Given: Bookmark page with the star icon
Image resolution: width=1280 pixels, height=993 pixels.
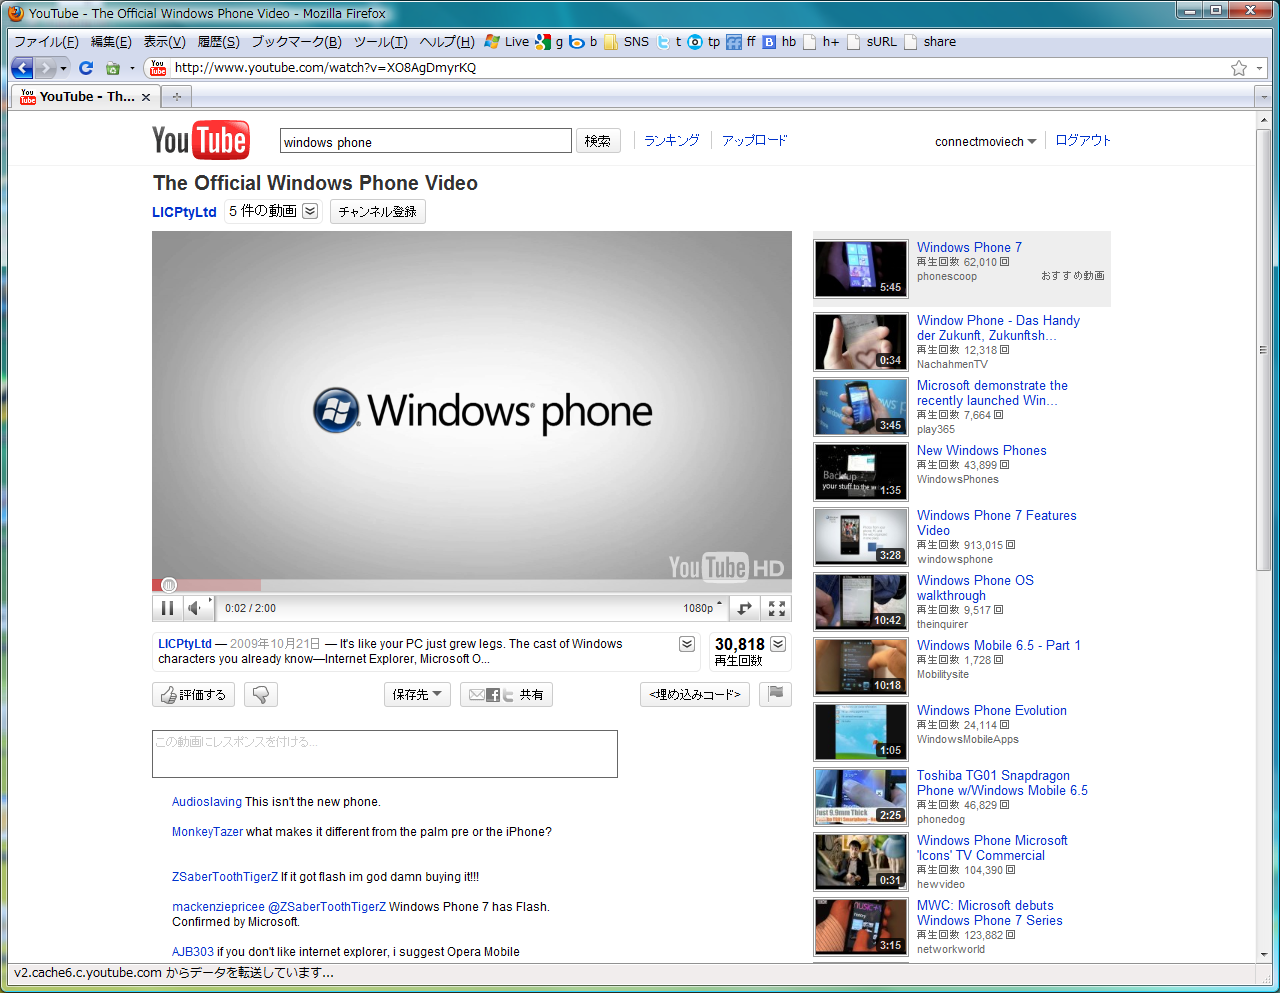Looking at the screenshot, I should click(x=1239, y=68).
